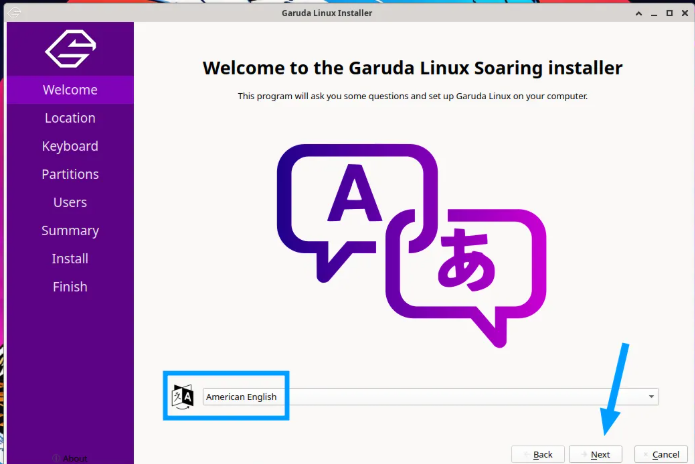This screenshot has width=695, height=464.
Task: Maximize the Garuda Linux Installer window
Action: coord(669,13)
